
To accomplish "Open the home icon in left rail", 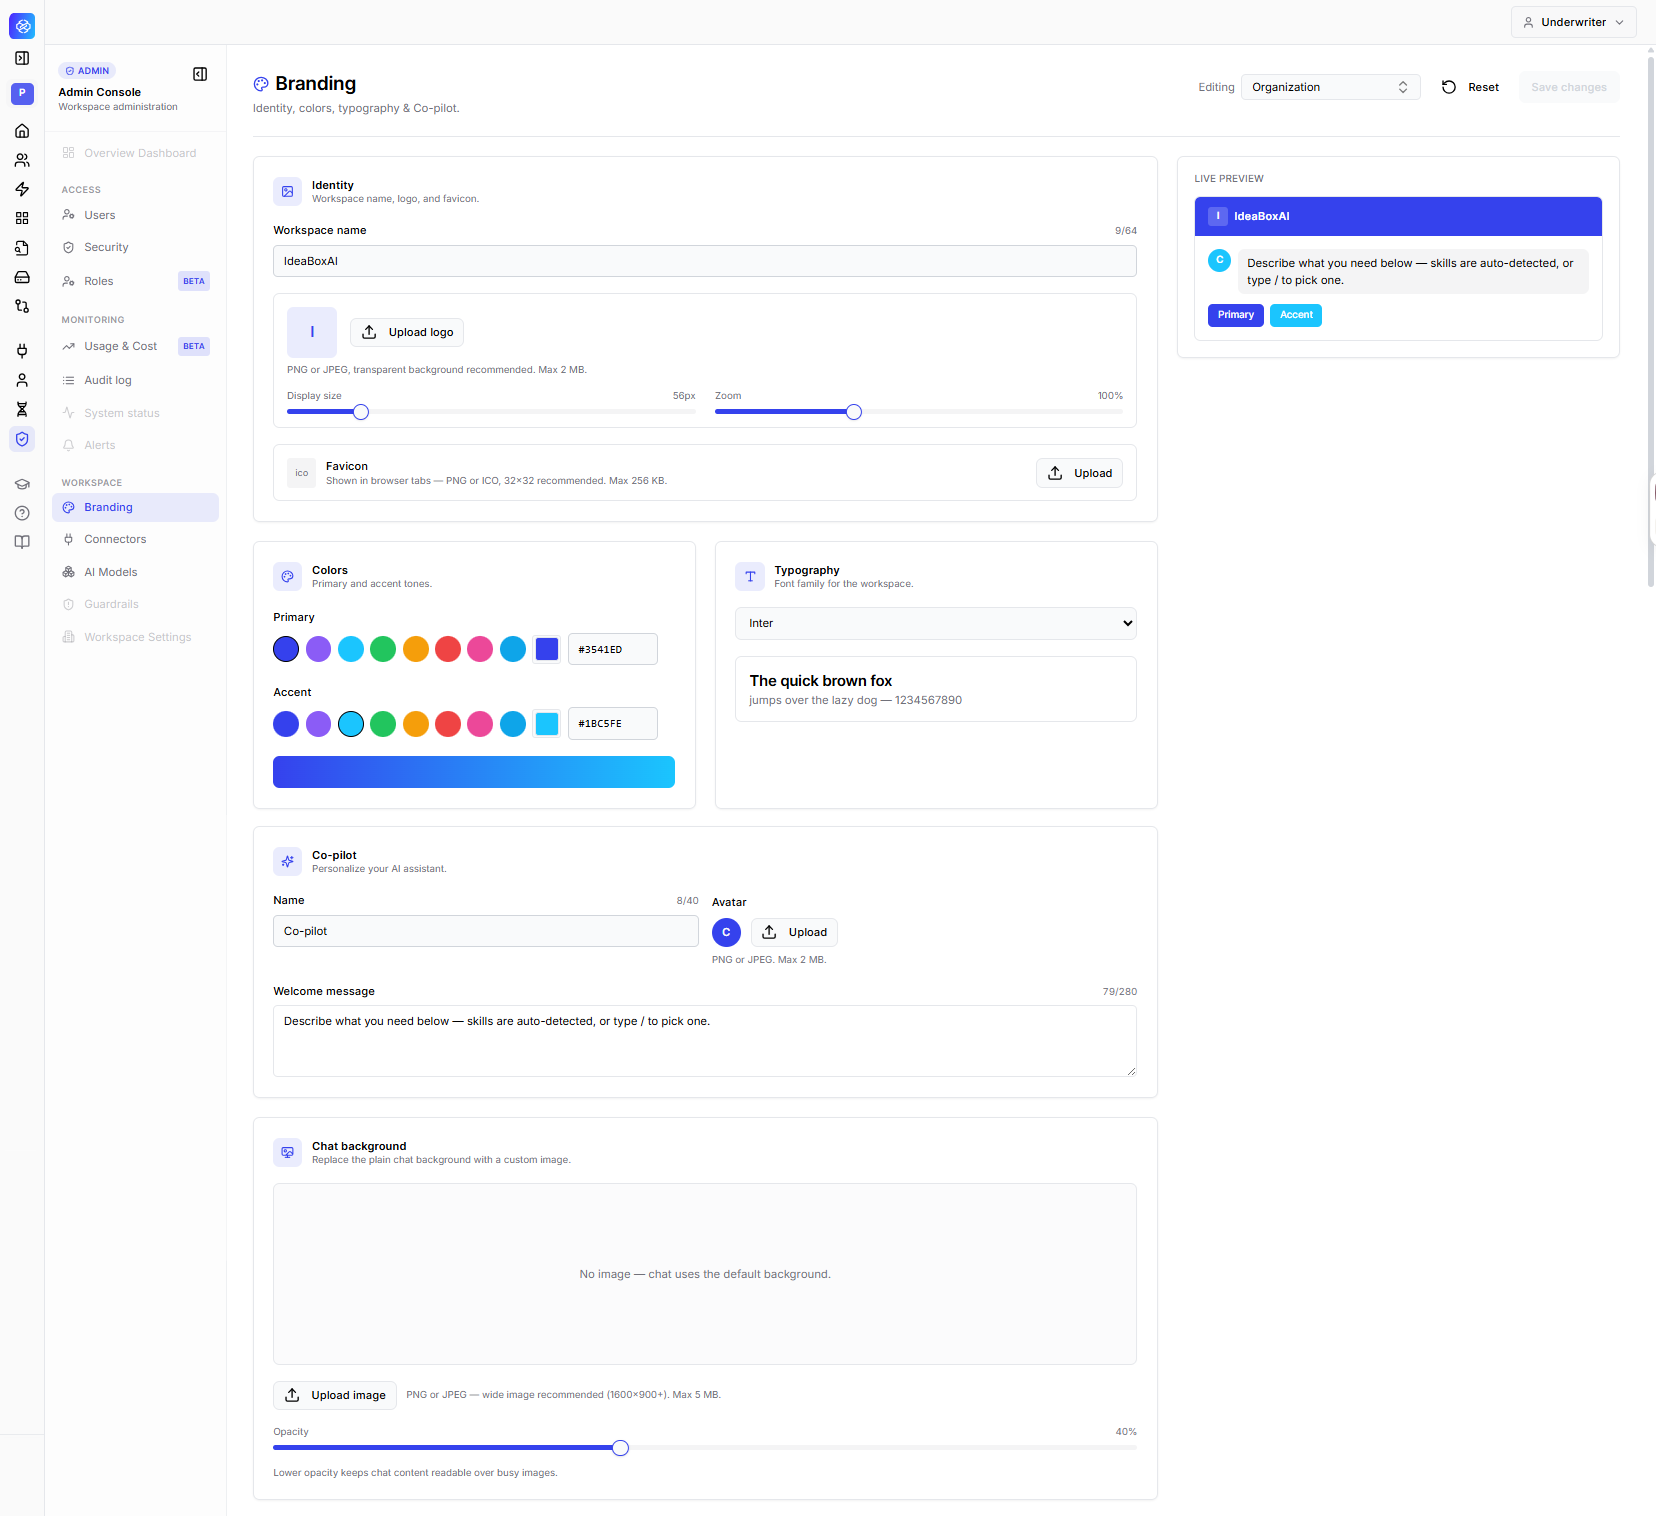I will point(22,131).
